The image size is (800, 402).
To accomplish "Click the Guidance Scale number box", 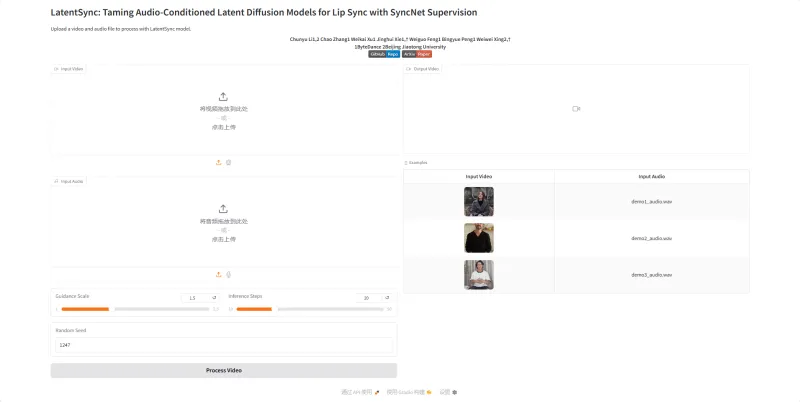I will coord(194,298).
